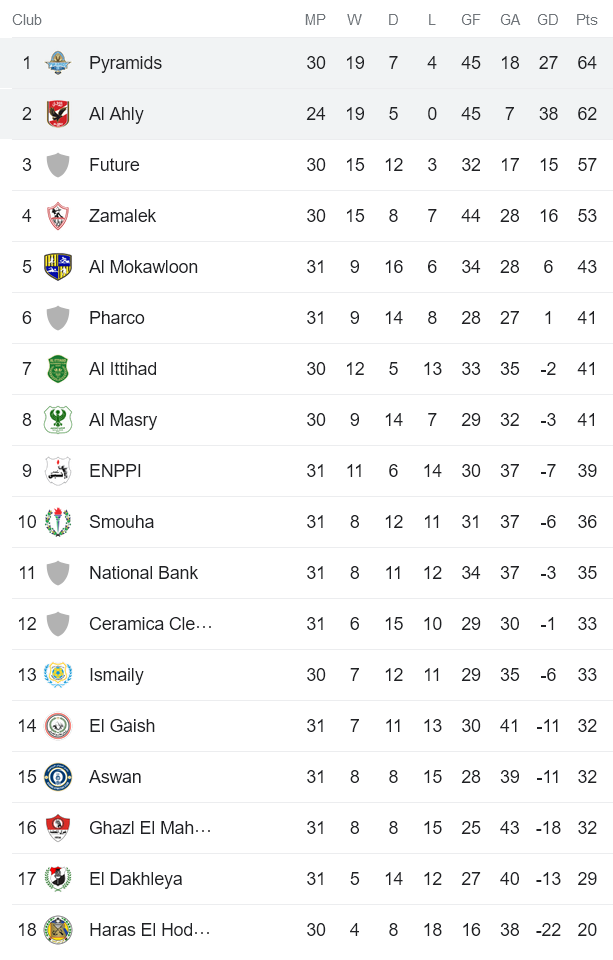
Task: Click the Aswan club crest icon
Action: (58, 777)
